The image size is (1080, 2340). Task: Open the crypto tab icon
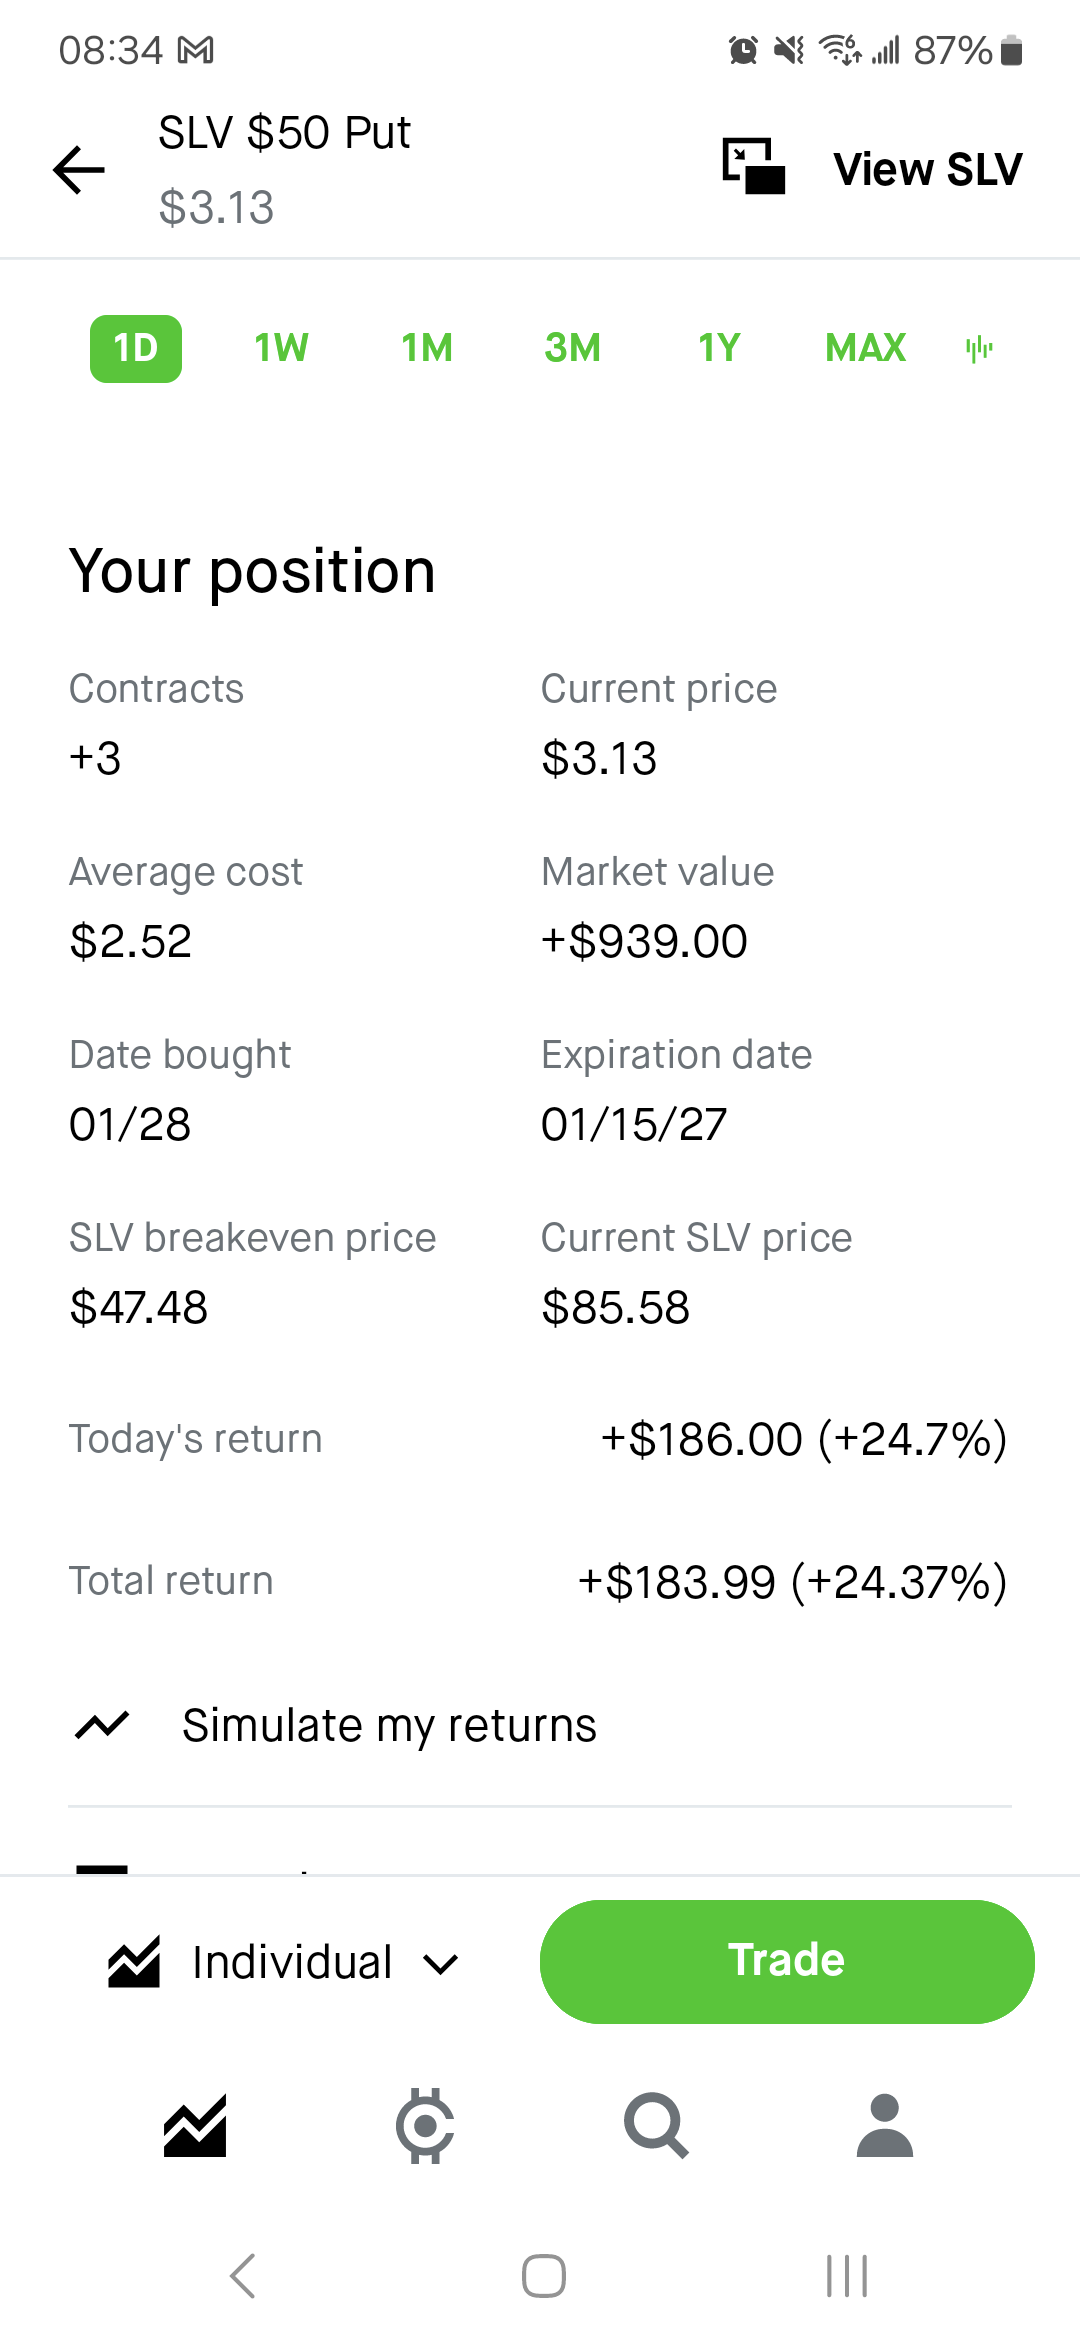click(x=425, y=2125)
